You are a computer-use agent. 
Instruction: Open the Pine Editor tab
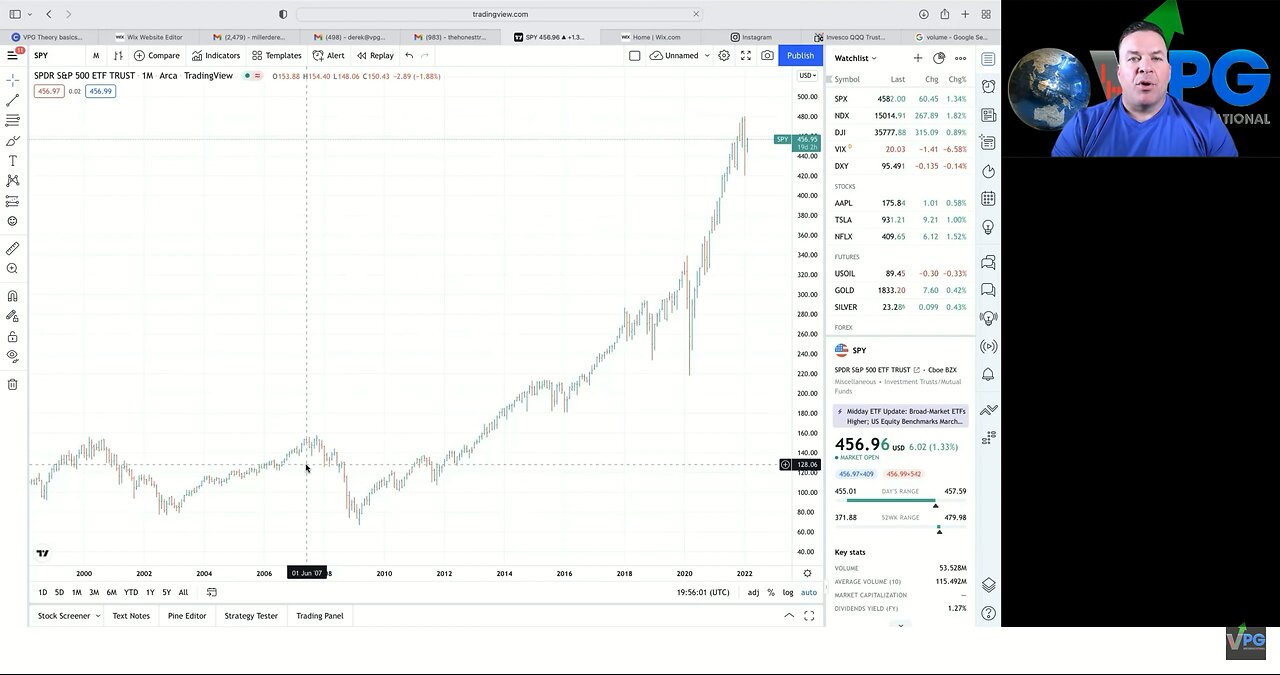[x=187, y=616]
